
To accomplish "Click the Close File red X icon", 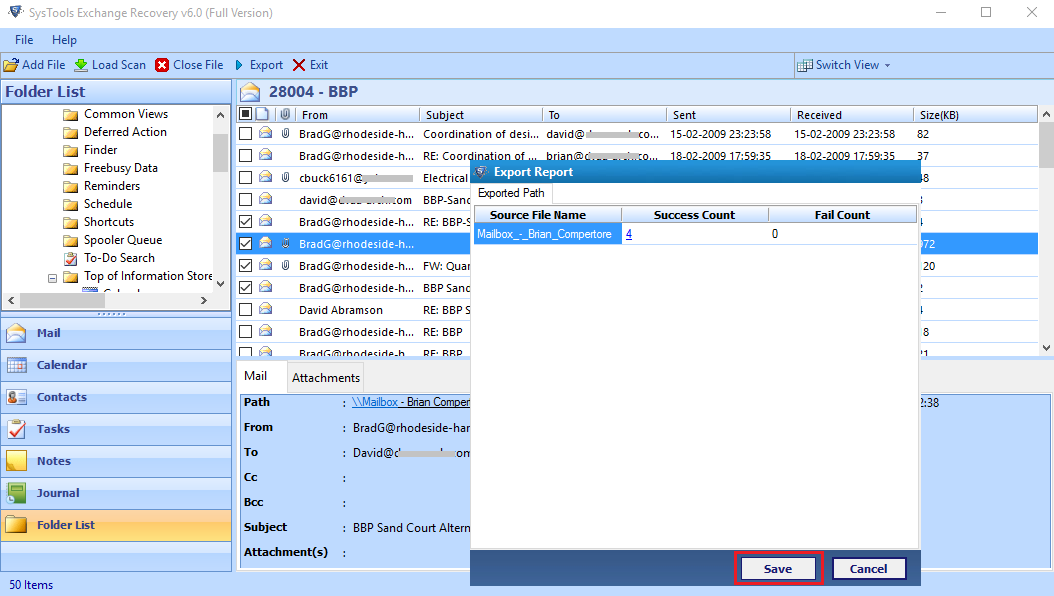I will (x=162, y=65).
